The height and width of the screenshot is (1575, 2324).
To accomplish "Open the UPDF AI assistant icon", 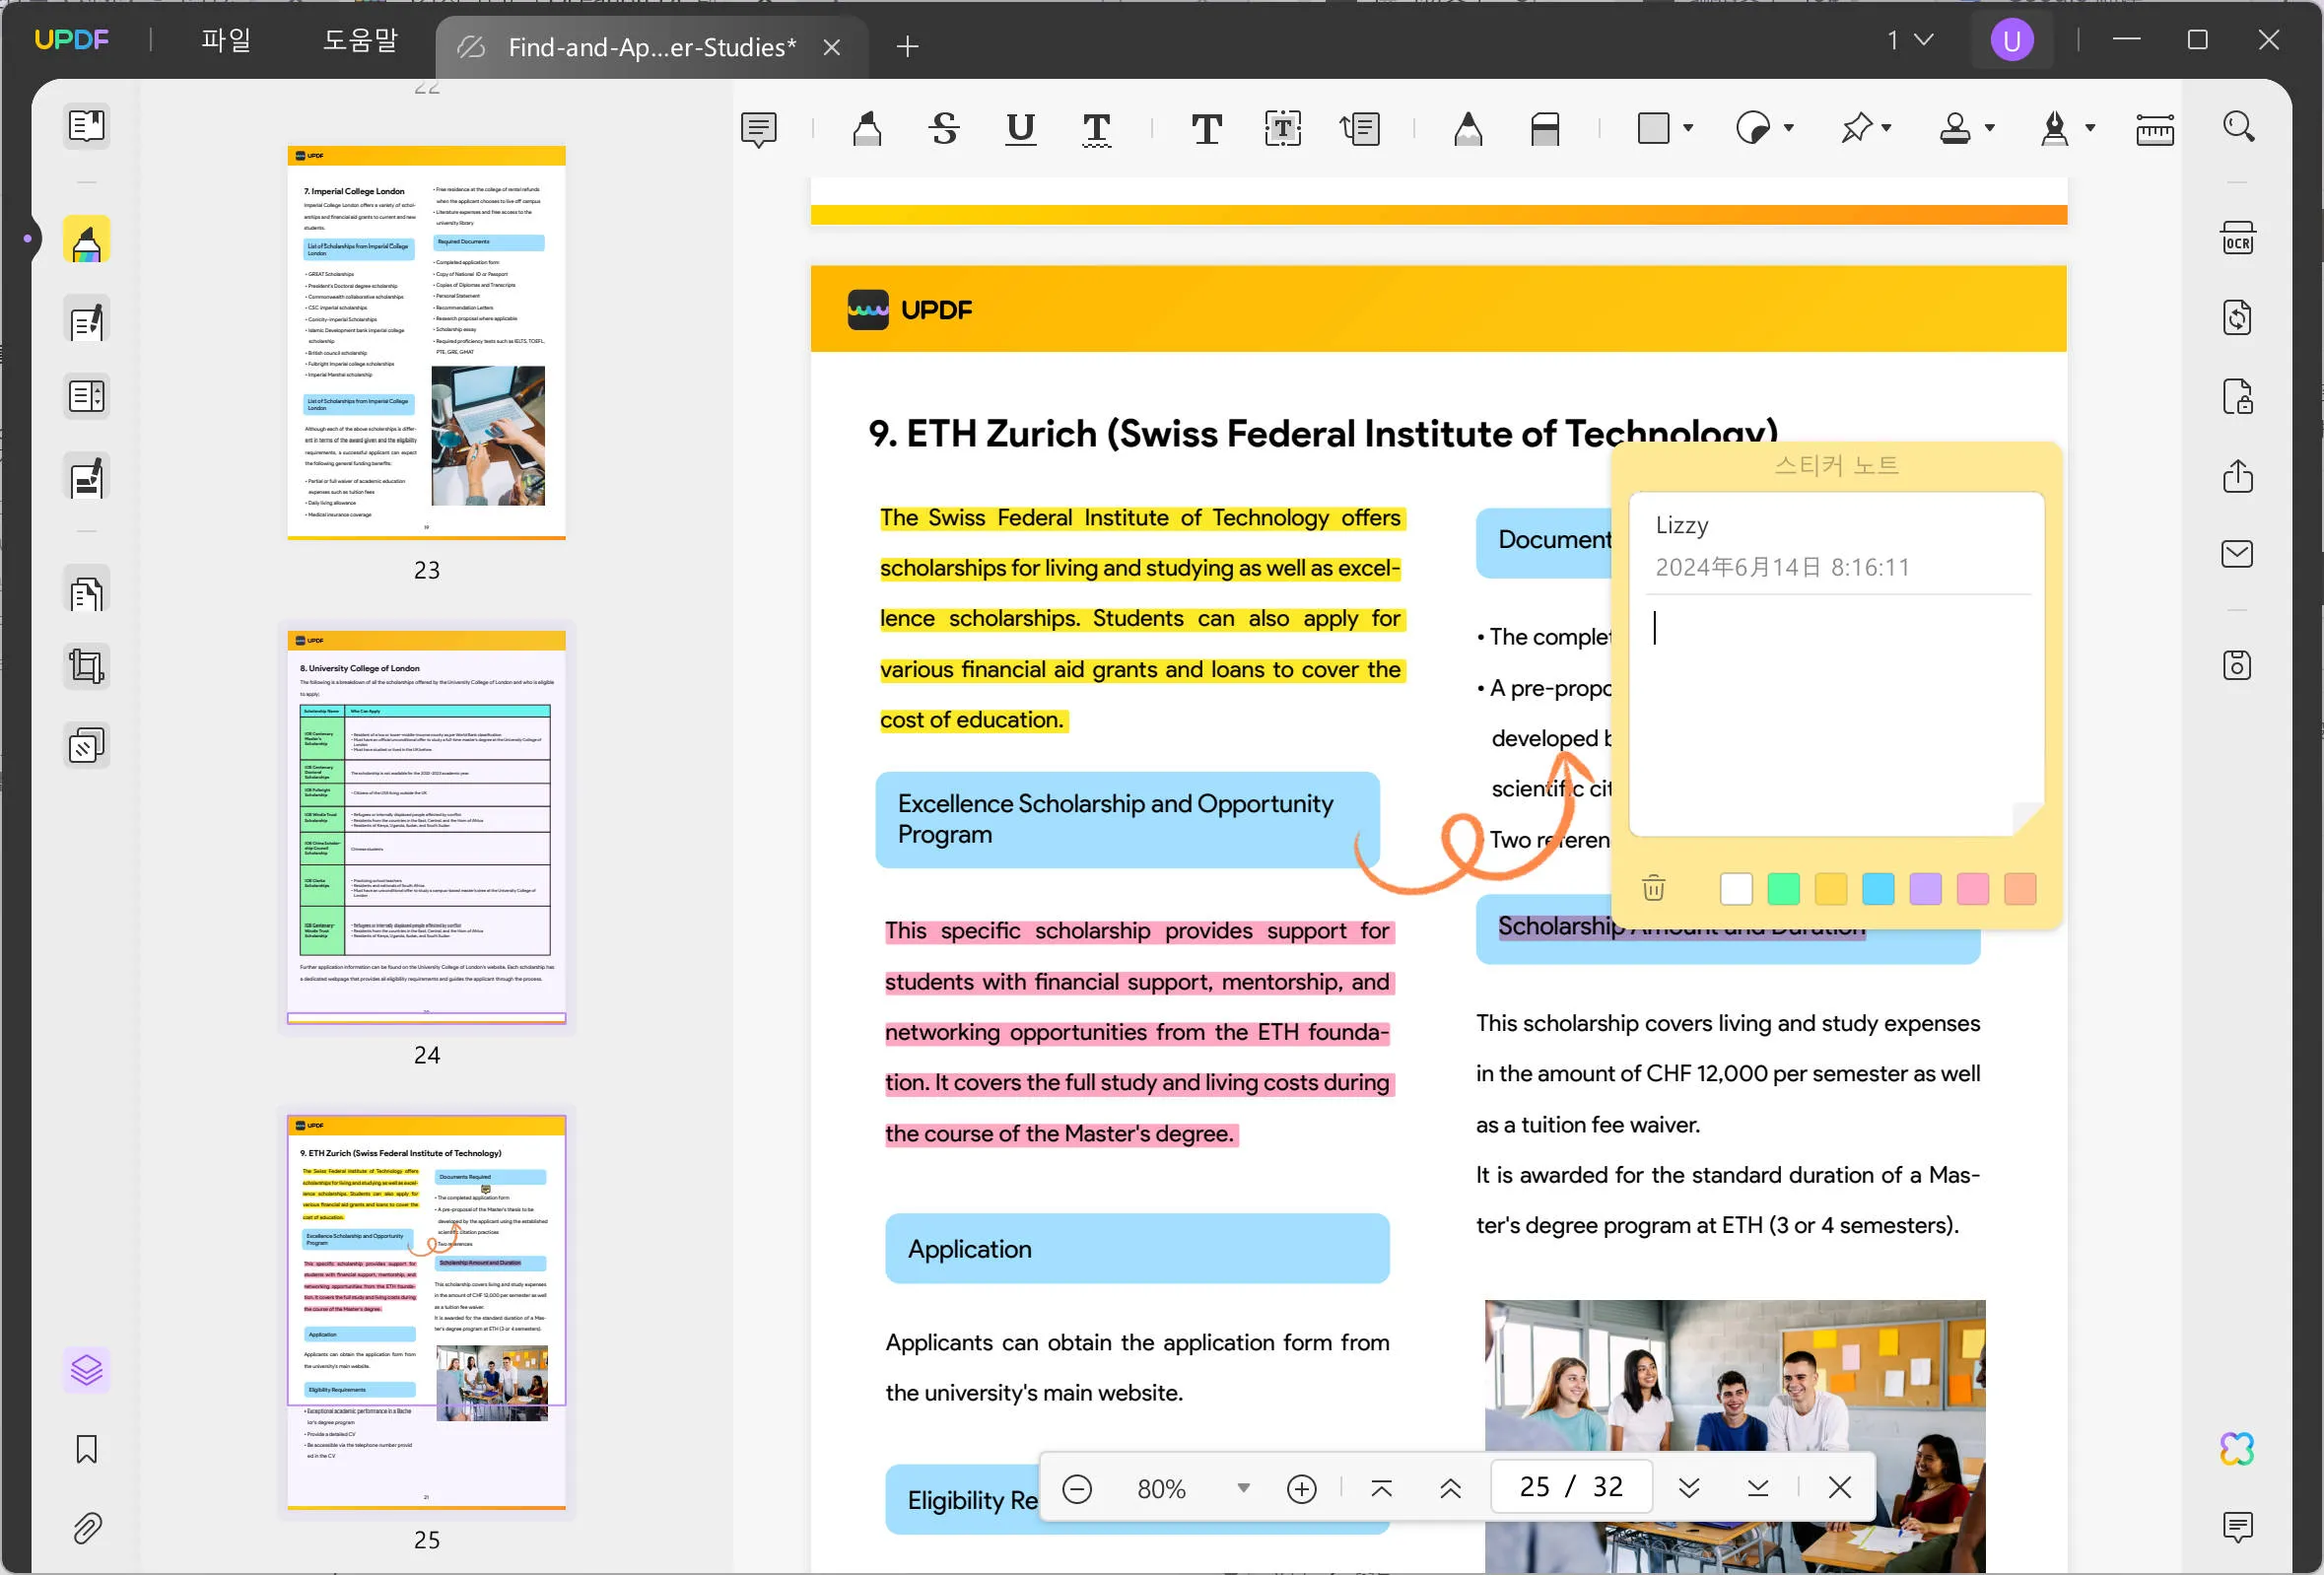I will (2238, 1449).
